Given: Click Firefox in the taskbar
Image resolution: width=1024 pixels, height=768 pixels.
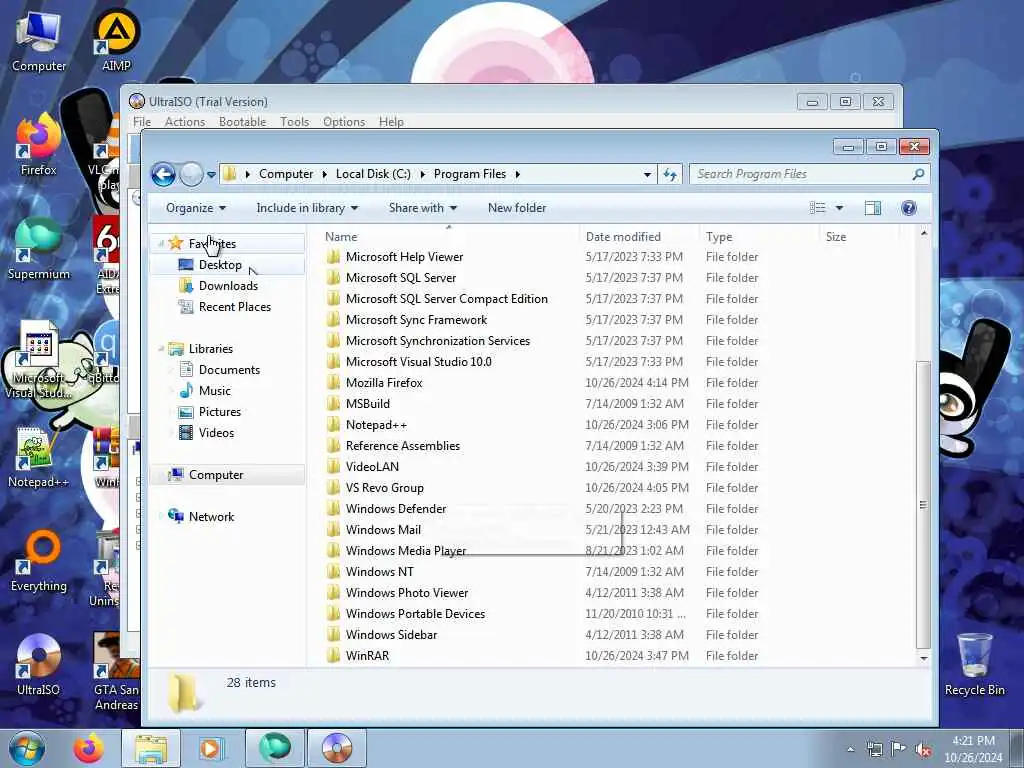Looking at the screenshot, I should click(88, 748).
